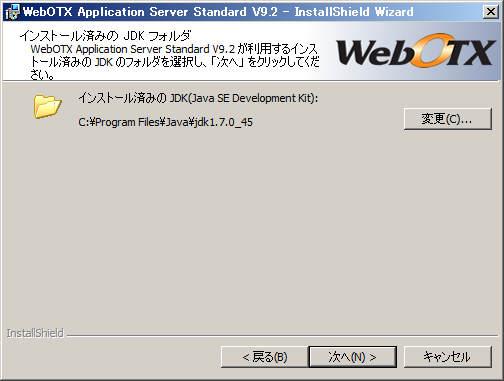
Task: Click the installer icon in the title bar
Action: (x=13, y=12)
